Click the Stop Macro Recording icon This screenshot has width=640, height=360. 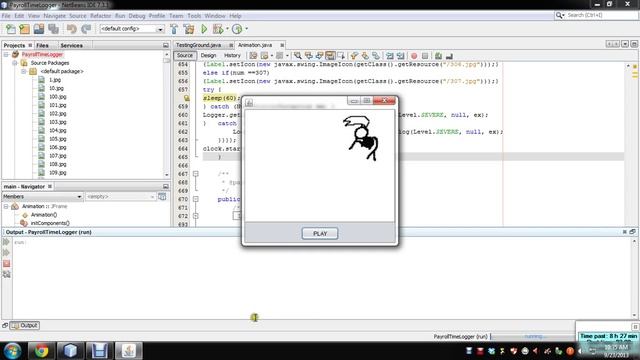pos(425,56)
